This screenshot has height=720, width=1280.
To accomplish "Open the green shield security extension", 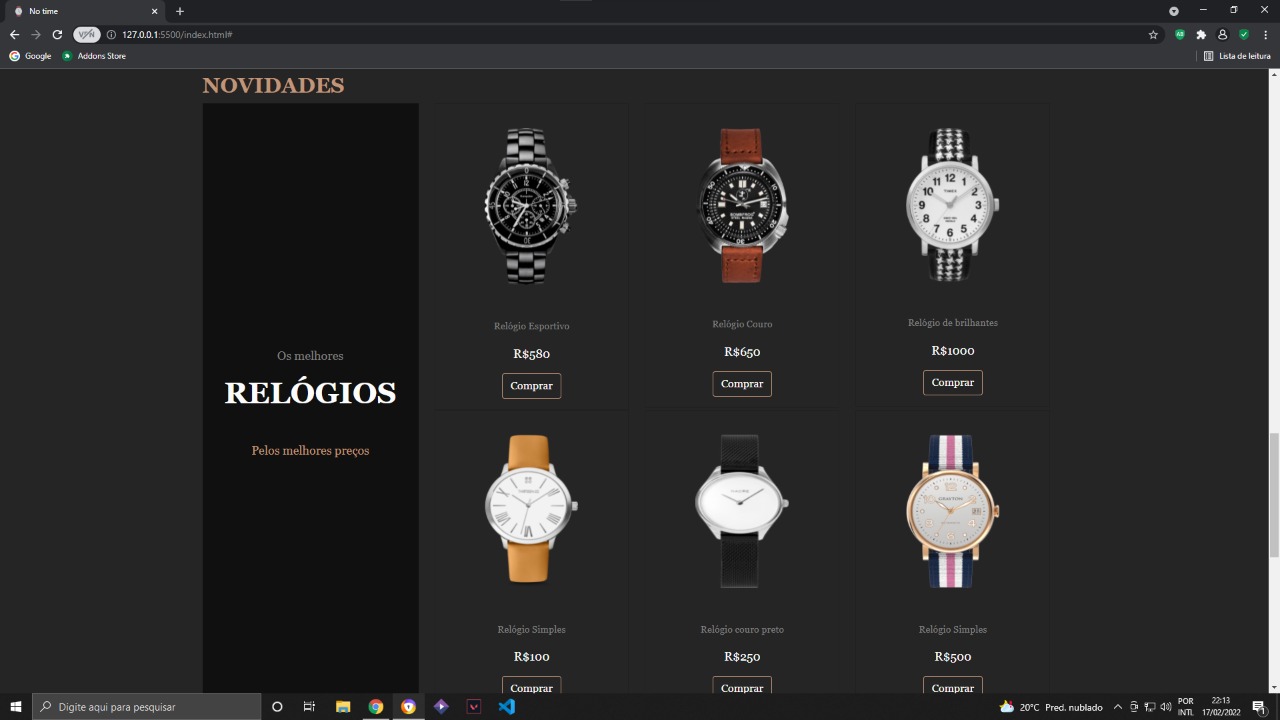I will coord(1244,33).
